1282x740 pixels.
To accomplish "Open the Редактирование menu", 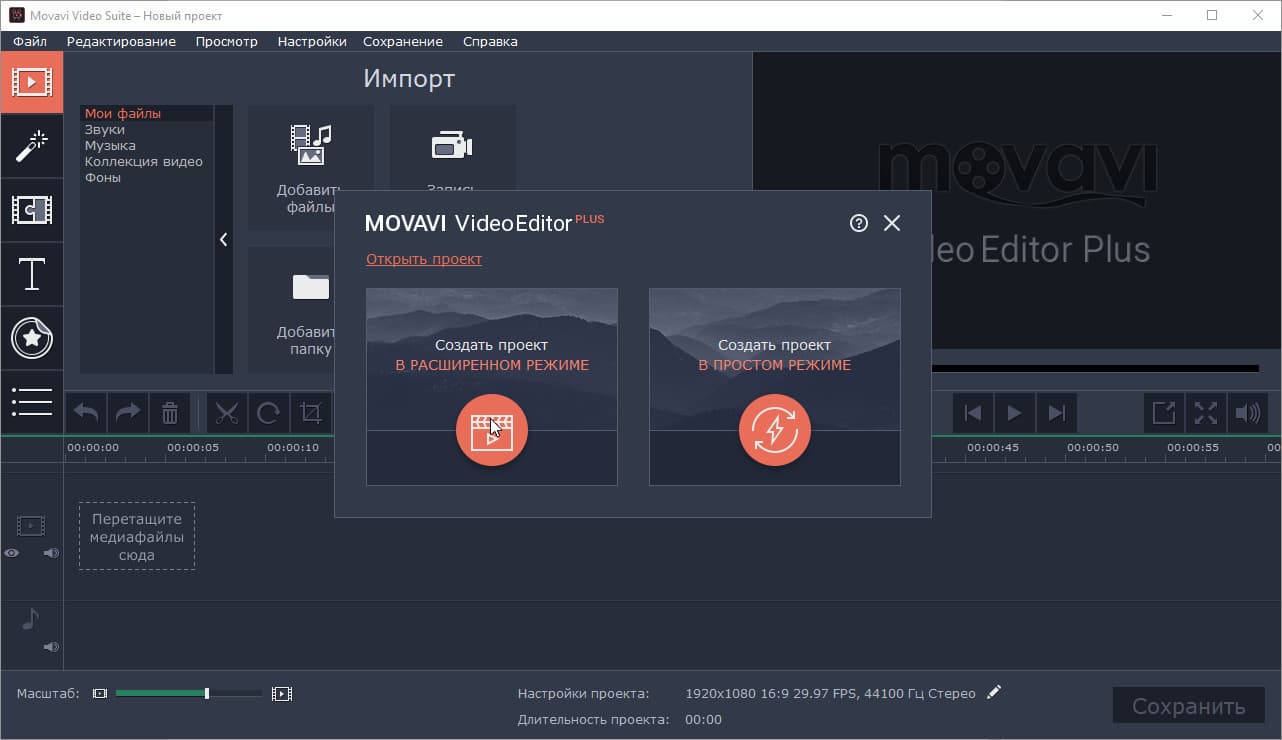I will click(x=121, y=41).
